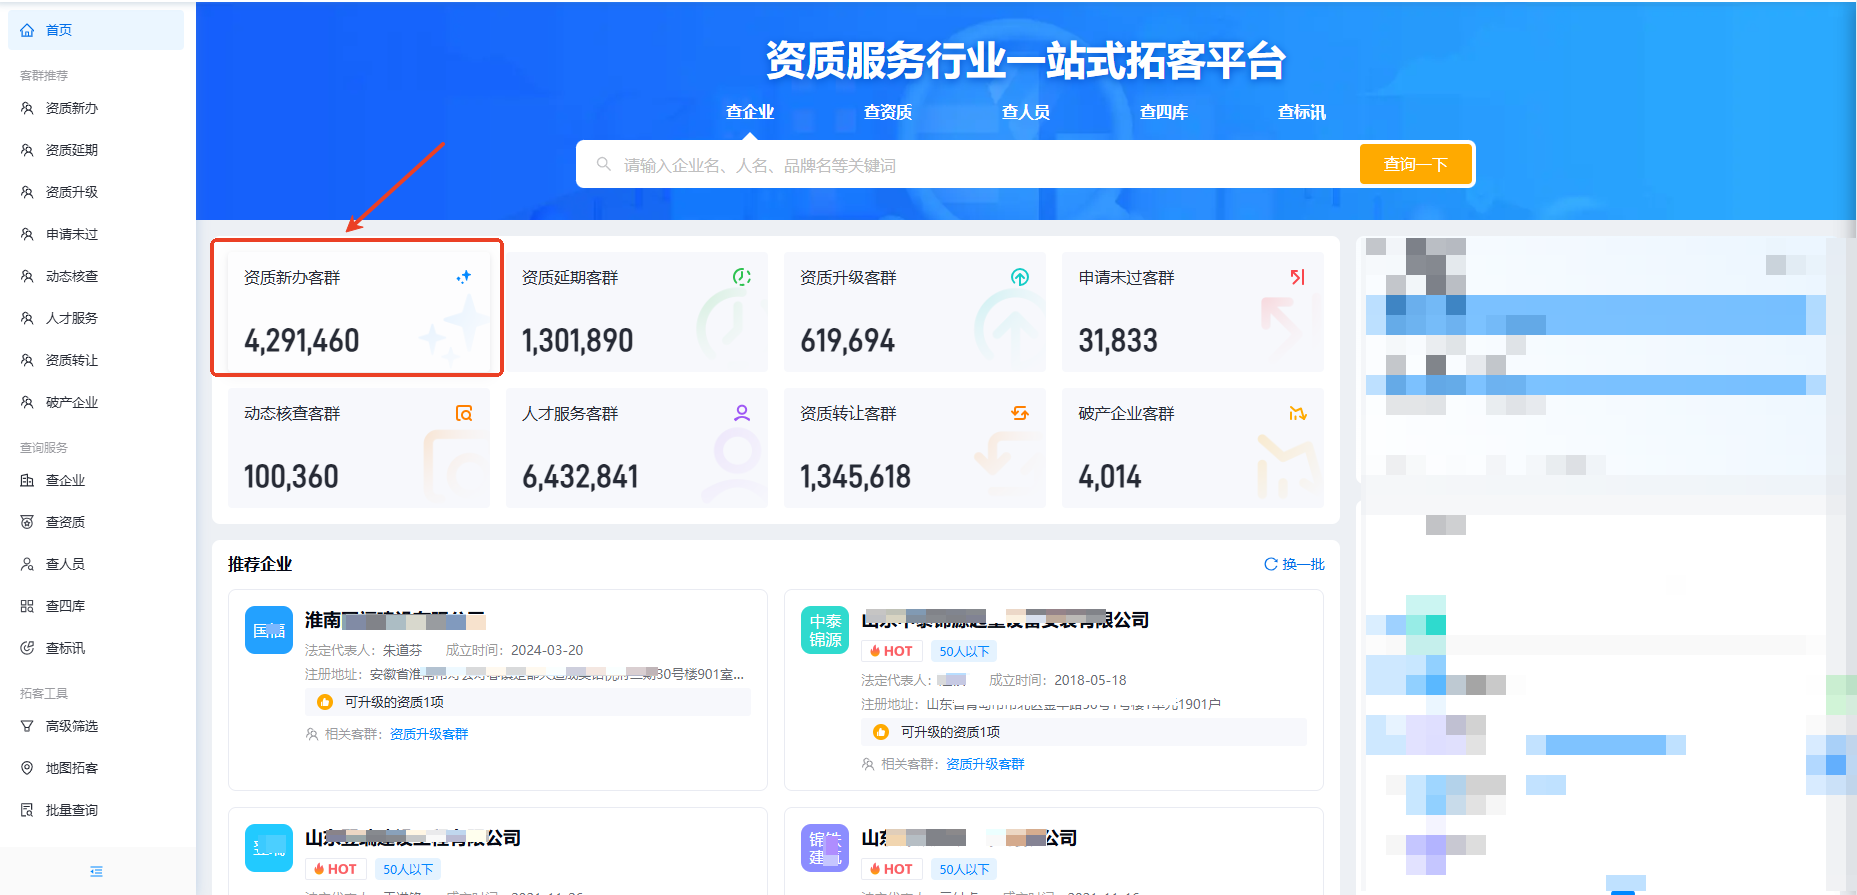Collapse the sidebar with the bottom menu icon
The width and height of the screenshot is (1857, 895).
pos(96,871)
